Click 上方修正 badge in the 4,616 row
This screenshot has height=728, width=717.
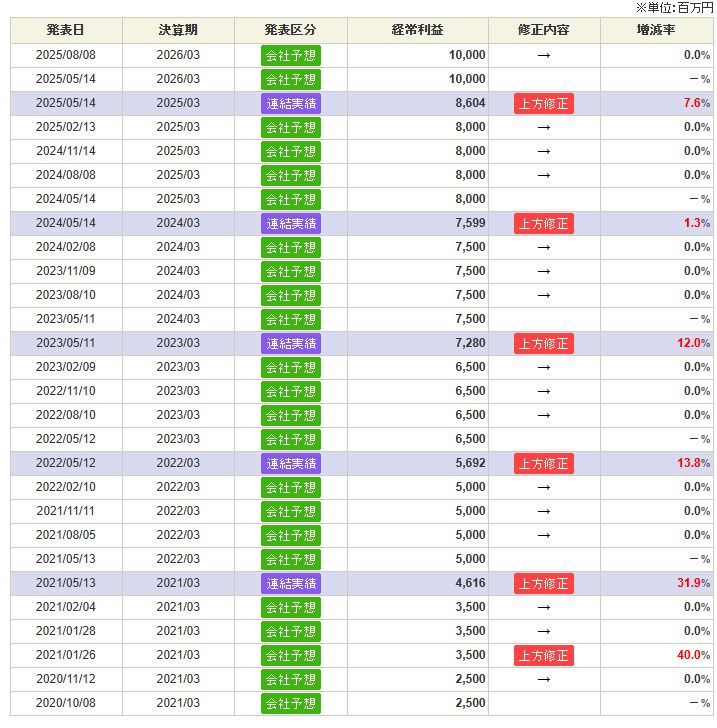point(544,584)
